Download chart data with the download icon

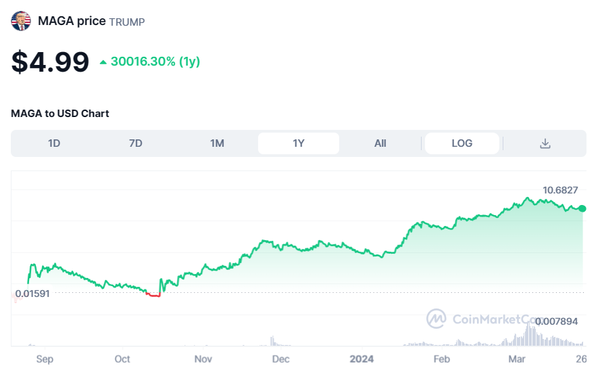pyautogui.click(x=545, y=143)
